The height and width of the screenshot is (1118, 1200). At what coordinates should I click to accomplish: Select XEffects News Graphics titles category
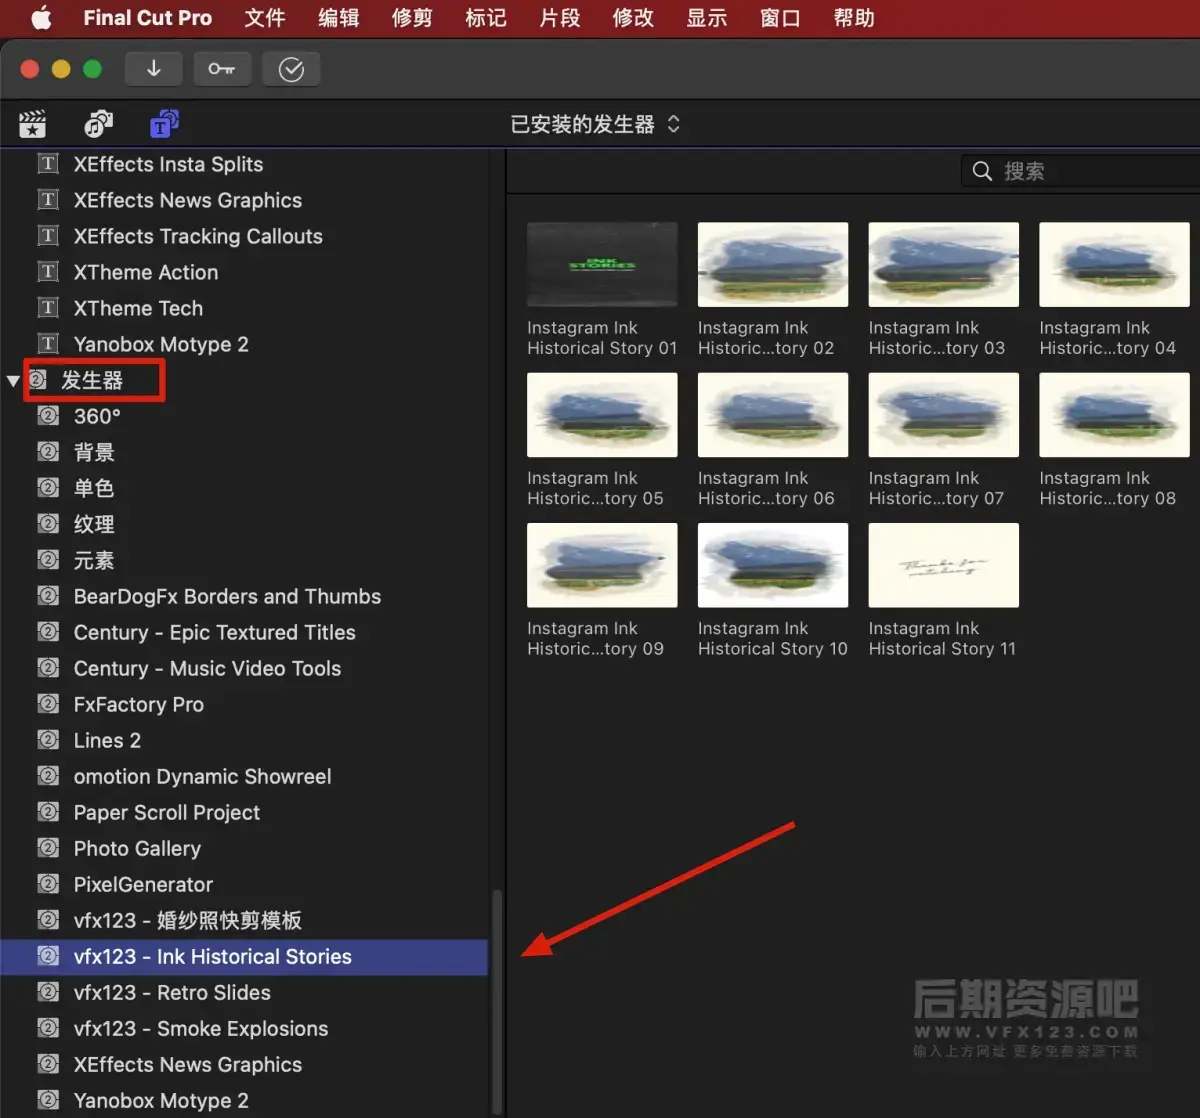[x=244, y=200]
